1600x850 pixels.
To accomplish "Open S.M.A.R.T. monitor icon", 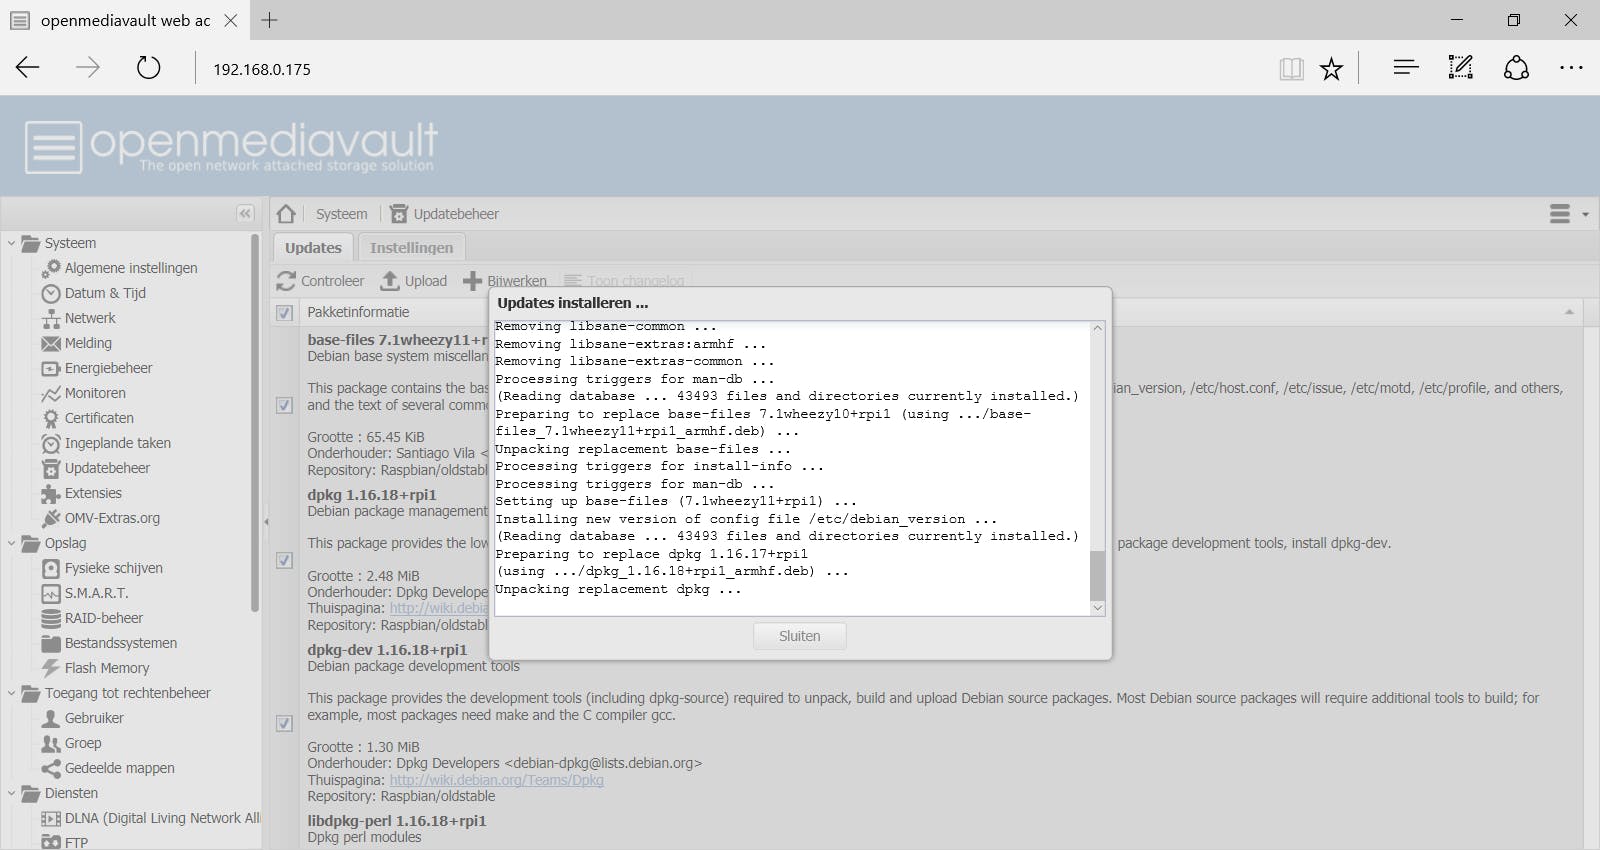I will [x=51, y=593].
